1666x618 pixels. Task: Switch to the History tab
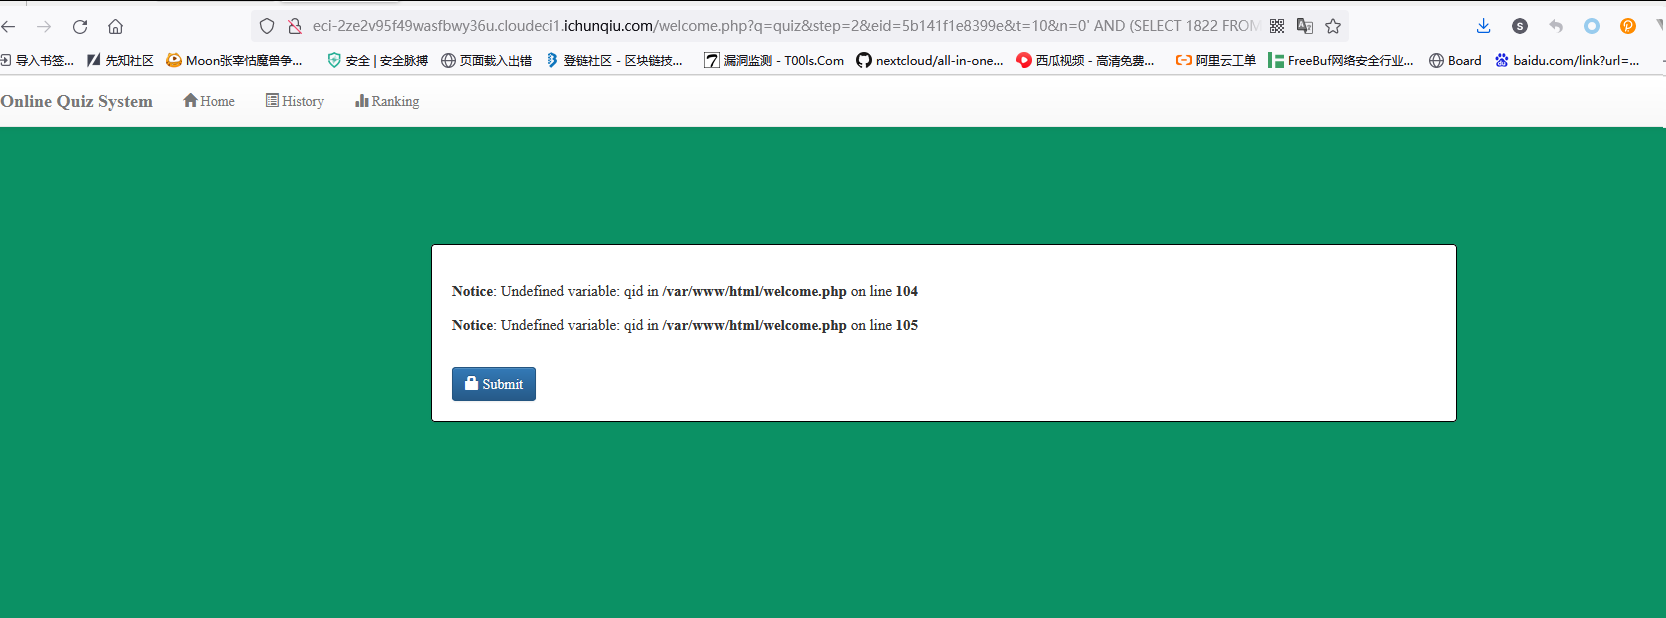[295, 101]
